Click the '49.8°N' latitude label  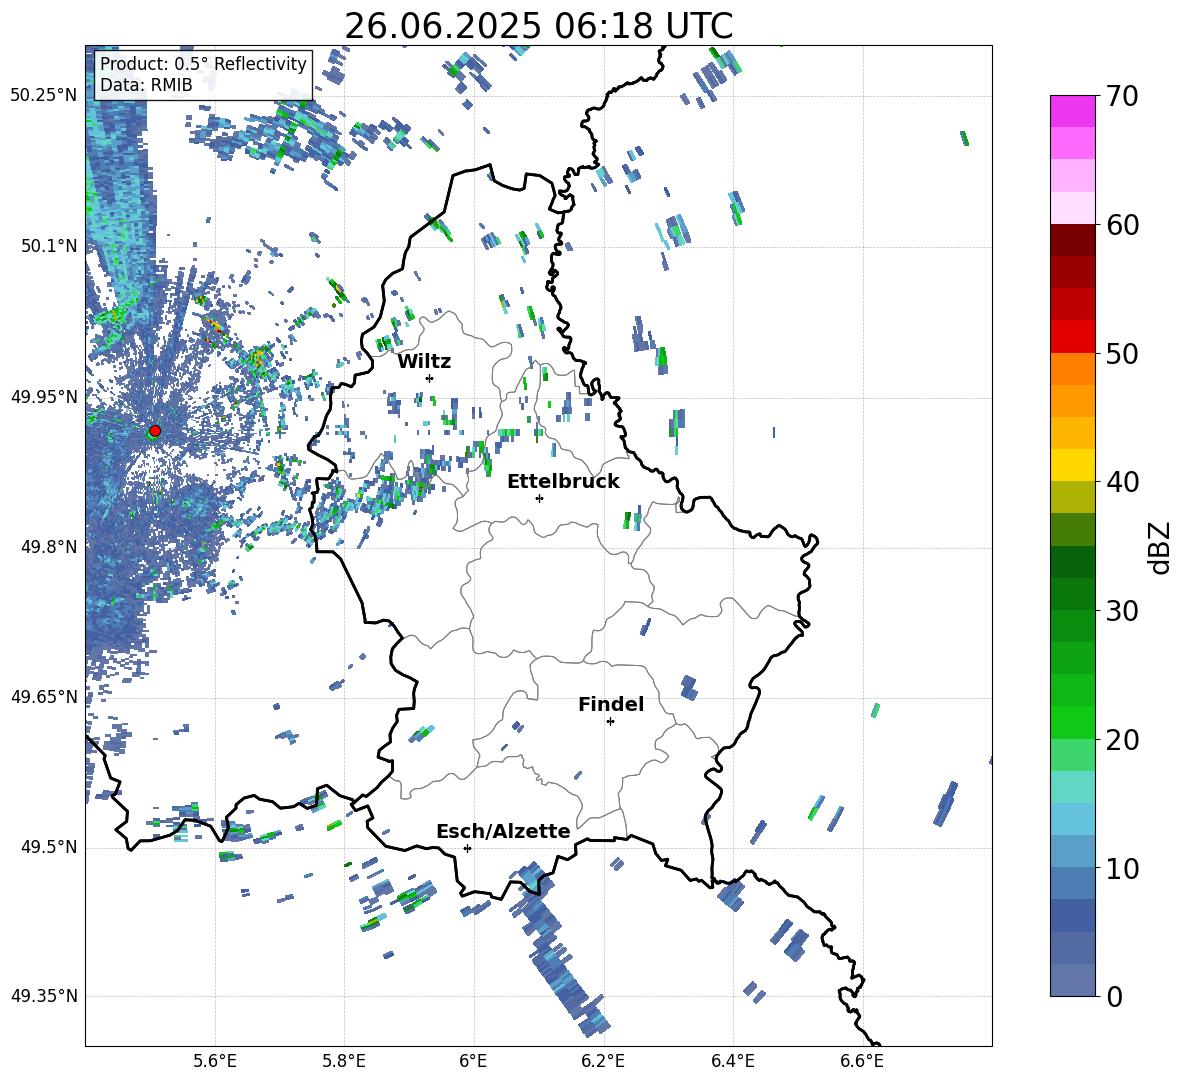48,547
